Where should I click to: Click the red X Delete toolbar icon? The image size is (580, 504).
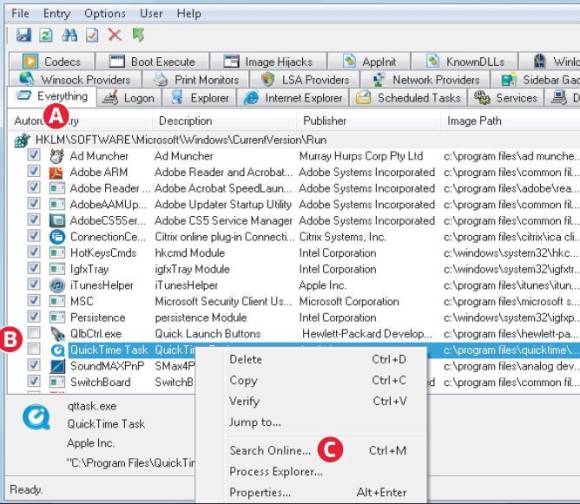(115, 35)
